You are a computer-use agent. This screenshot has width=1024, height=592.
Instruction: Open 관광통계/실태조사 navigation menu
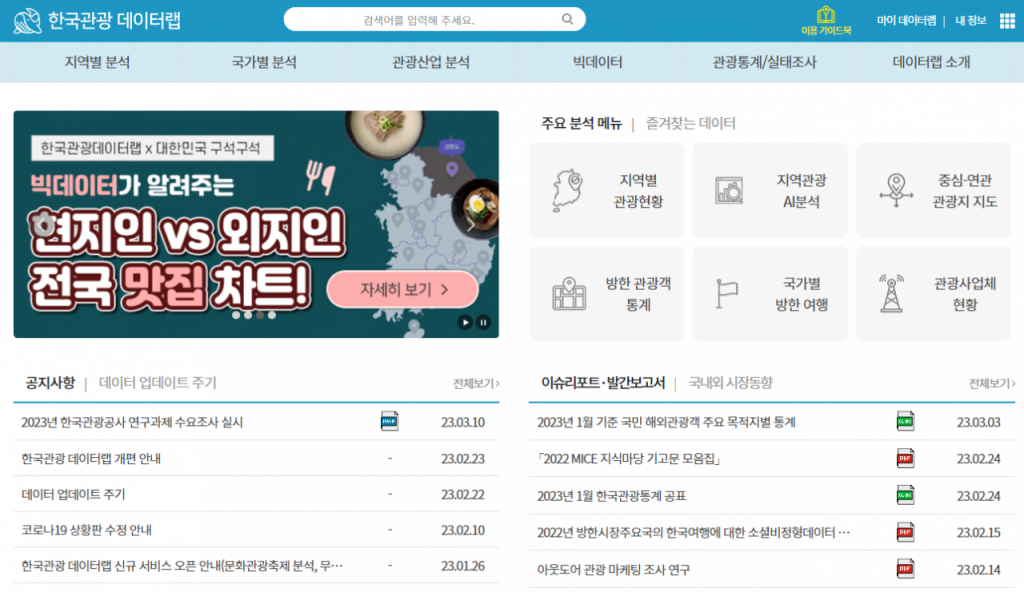764,62
